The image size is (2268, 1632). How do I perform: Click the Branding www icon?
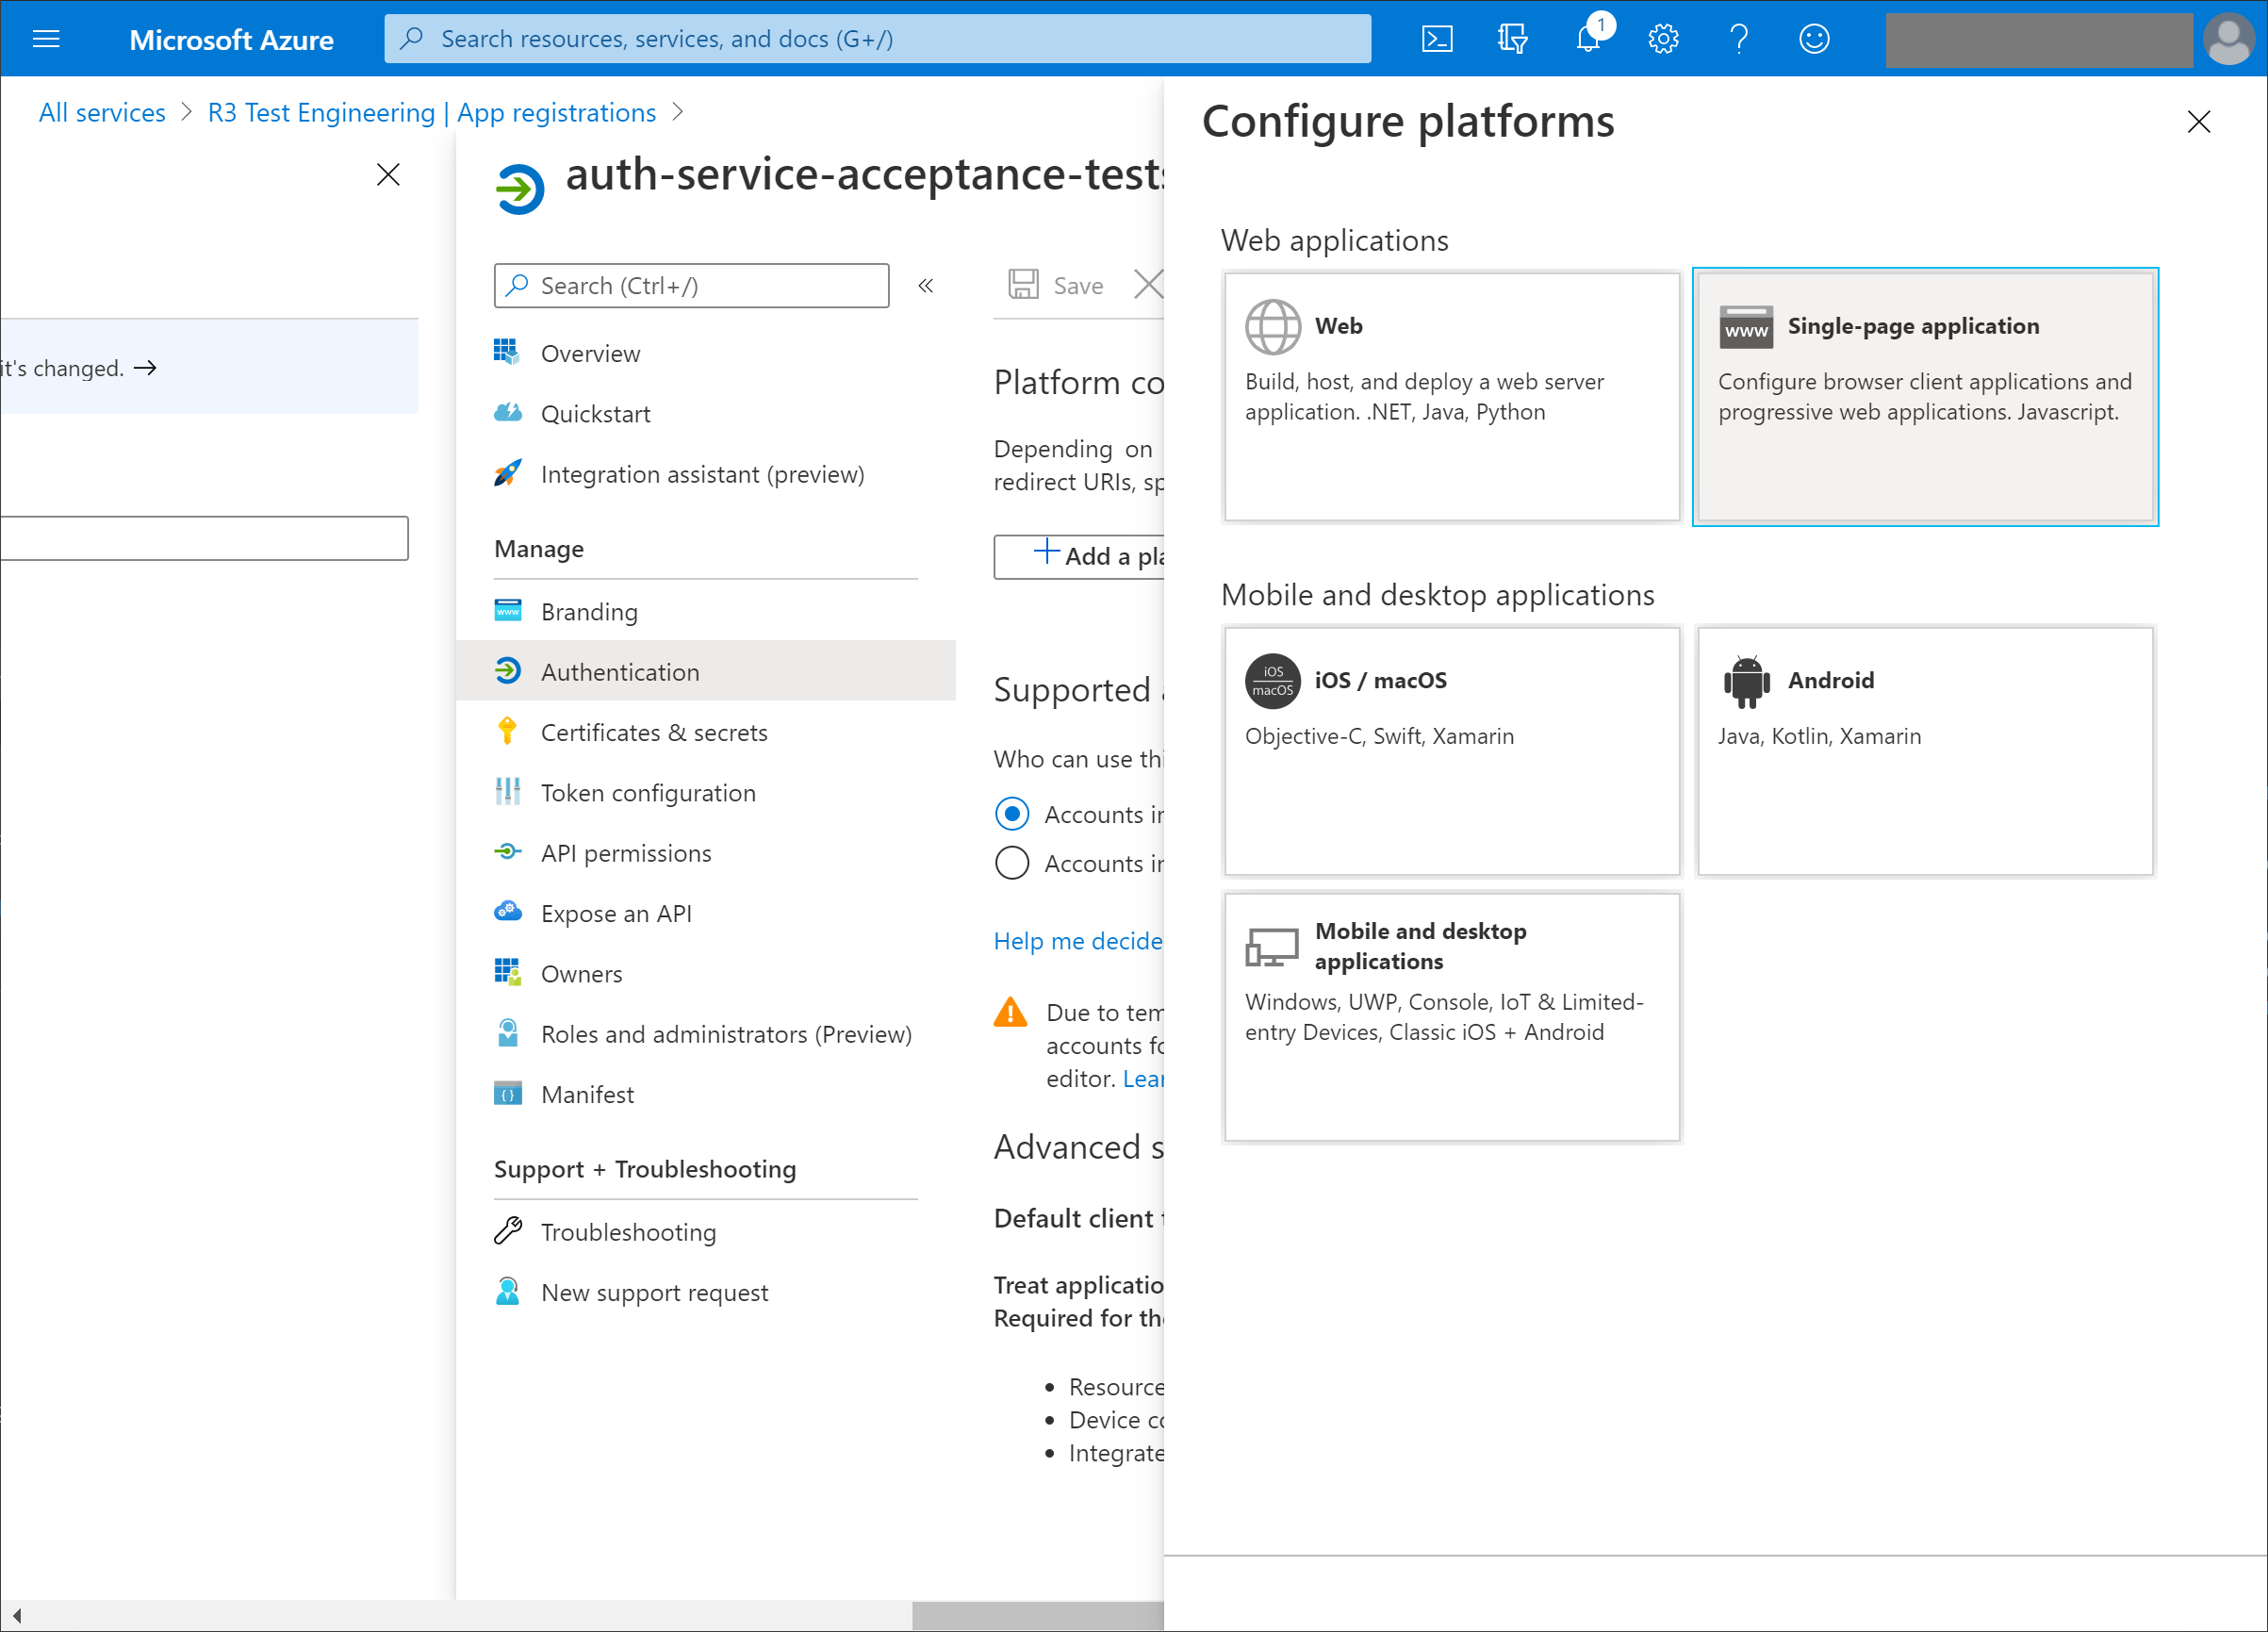[x=507, y=611]
